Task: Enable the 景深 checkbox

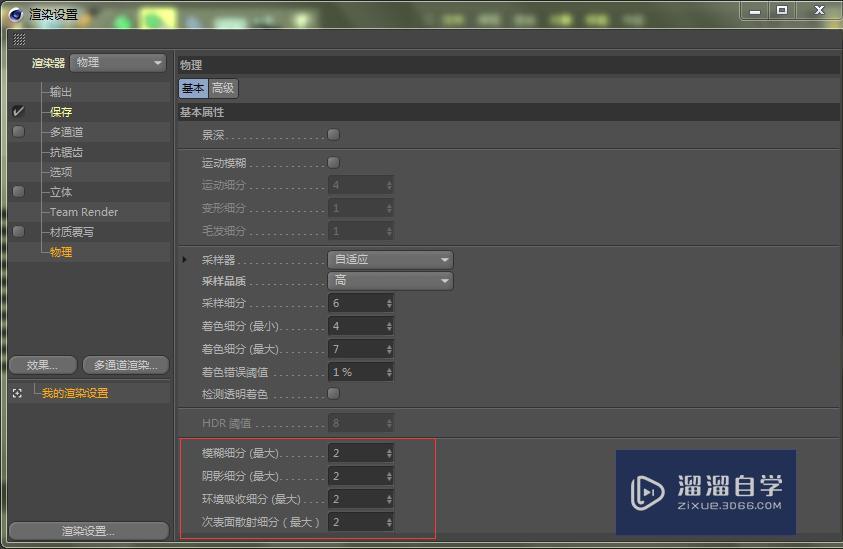Action: [x=333, y=134]
